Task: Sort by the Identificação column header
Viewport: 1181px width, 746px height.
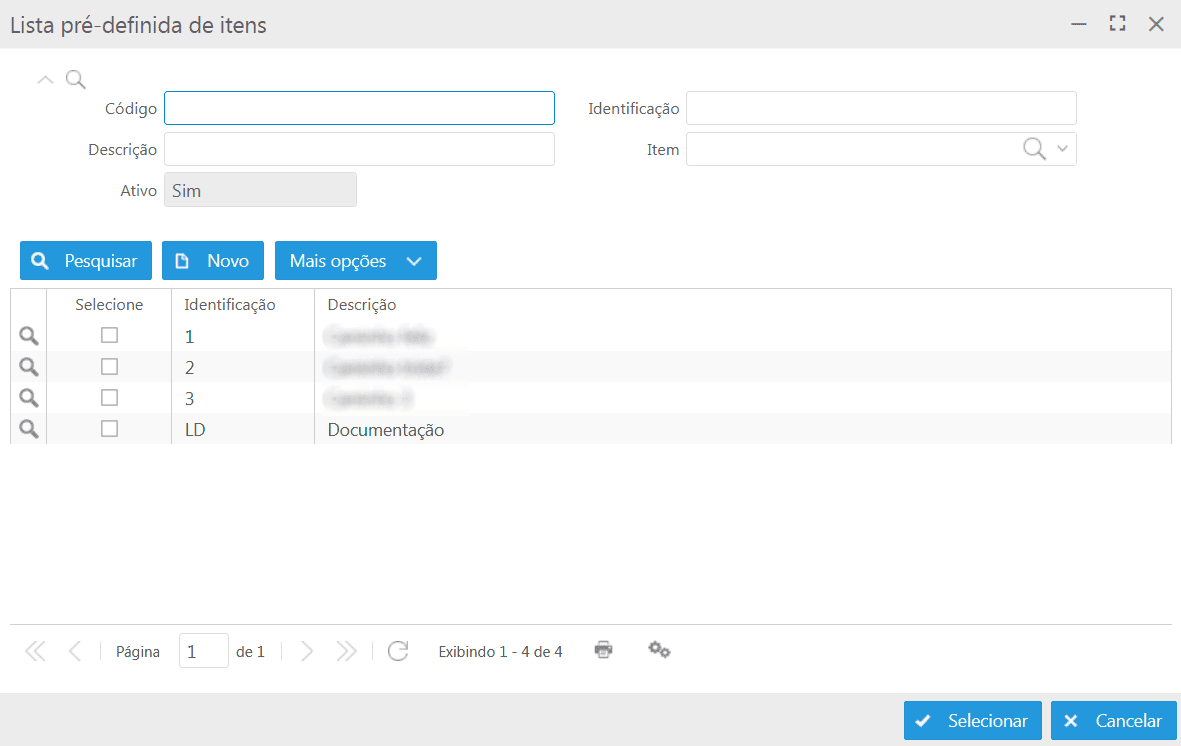Action: [x=230, y=305]
